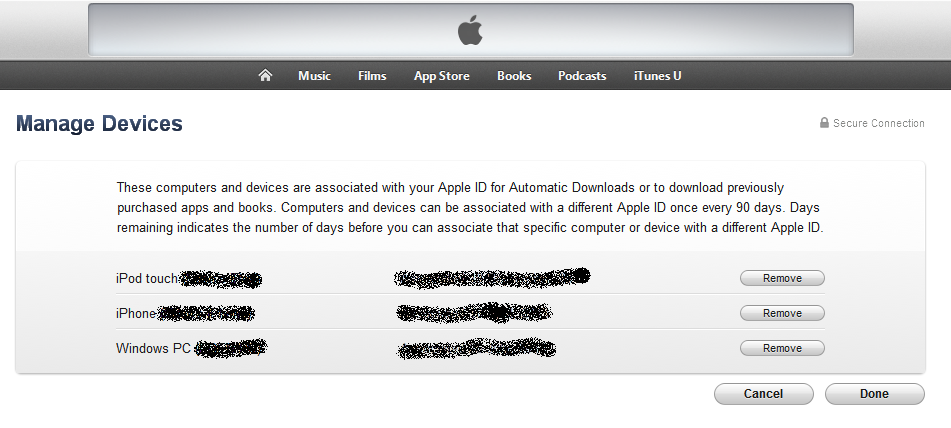
Task: Open the Music section
Action: (x=314, y=76)
